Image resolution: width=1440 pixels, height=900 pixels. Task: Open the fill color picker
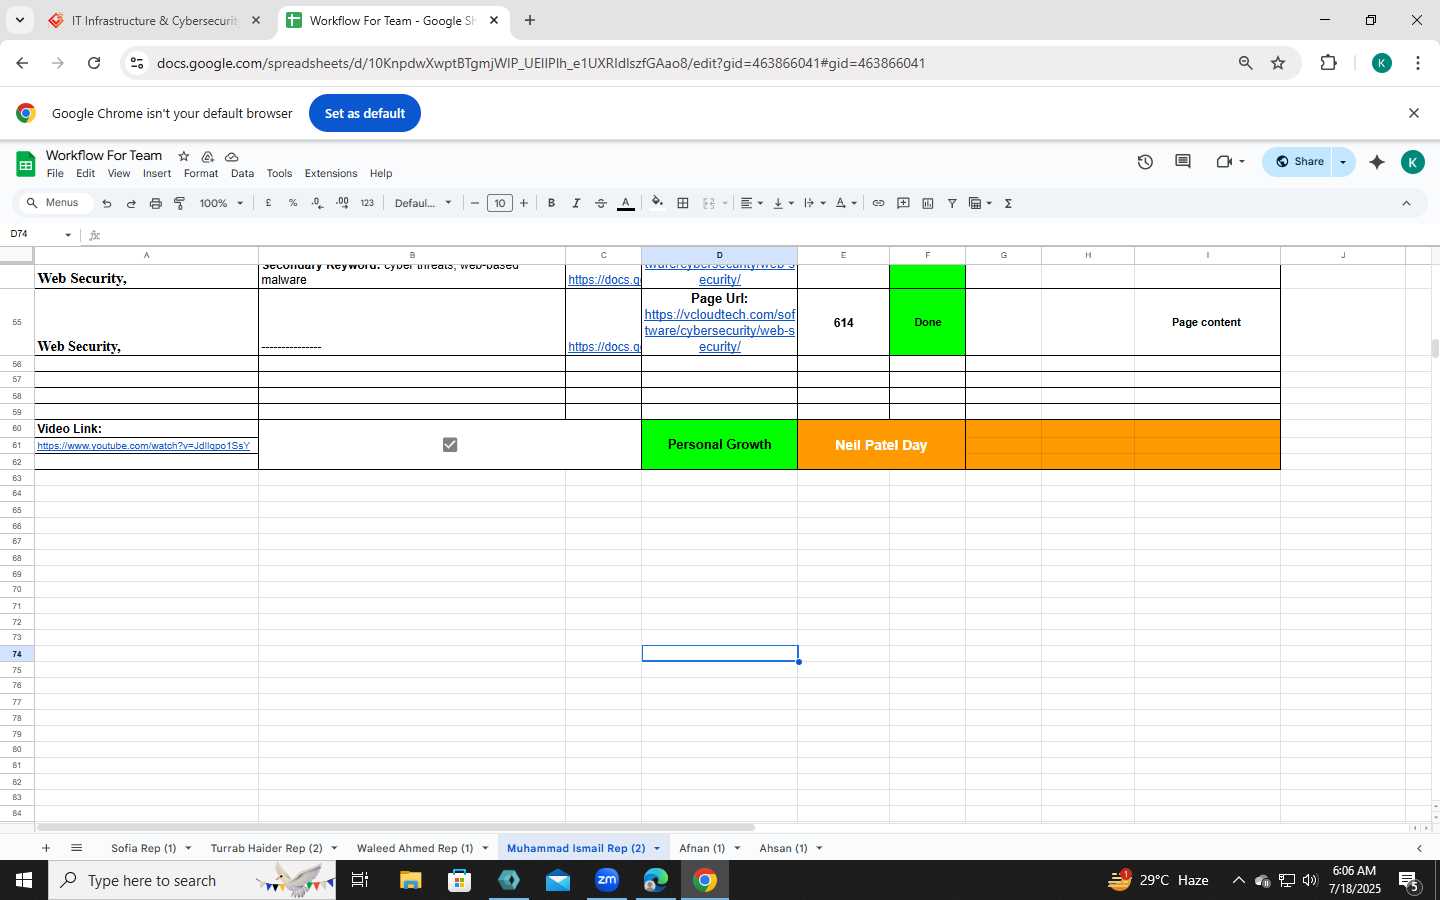(x=657, y=203)
